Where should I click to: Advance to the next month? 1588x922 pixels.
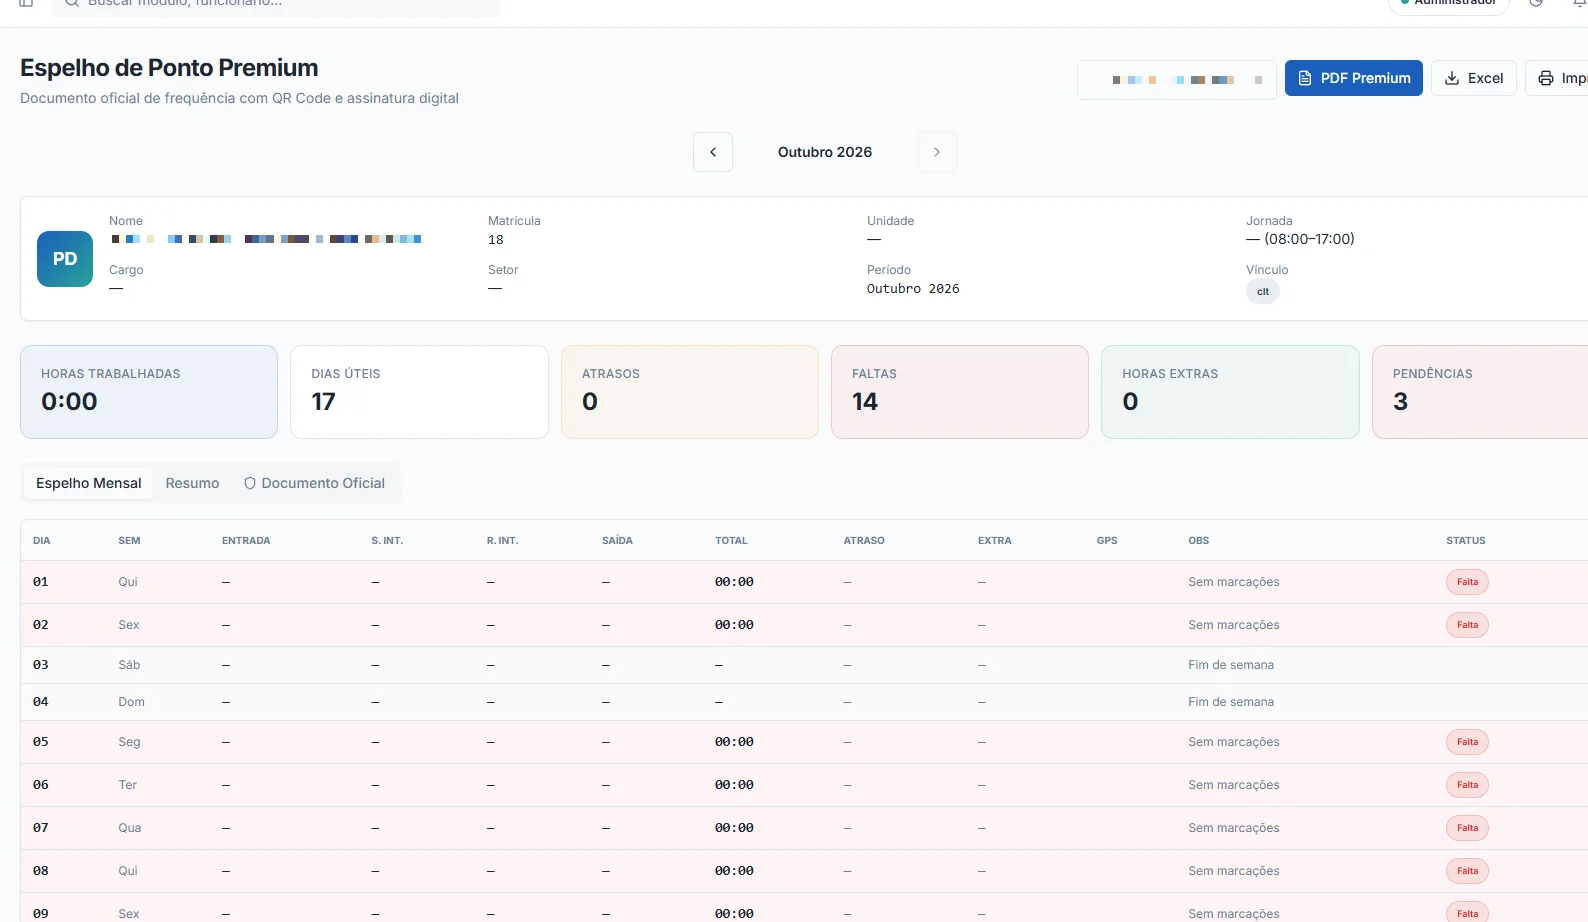tap(937, 152)
